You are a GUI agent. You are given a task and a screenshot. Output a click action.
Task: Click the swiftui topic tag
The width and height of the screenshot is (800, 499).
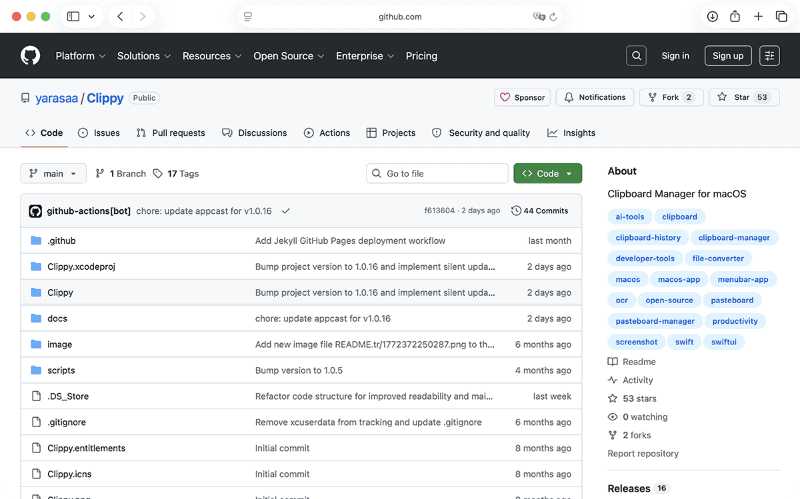point(724,342)
